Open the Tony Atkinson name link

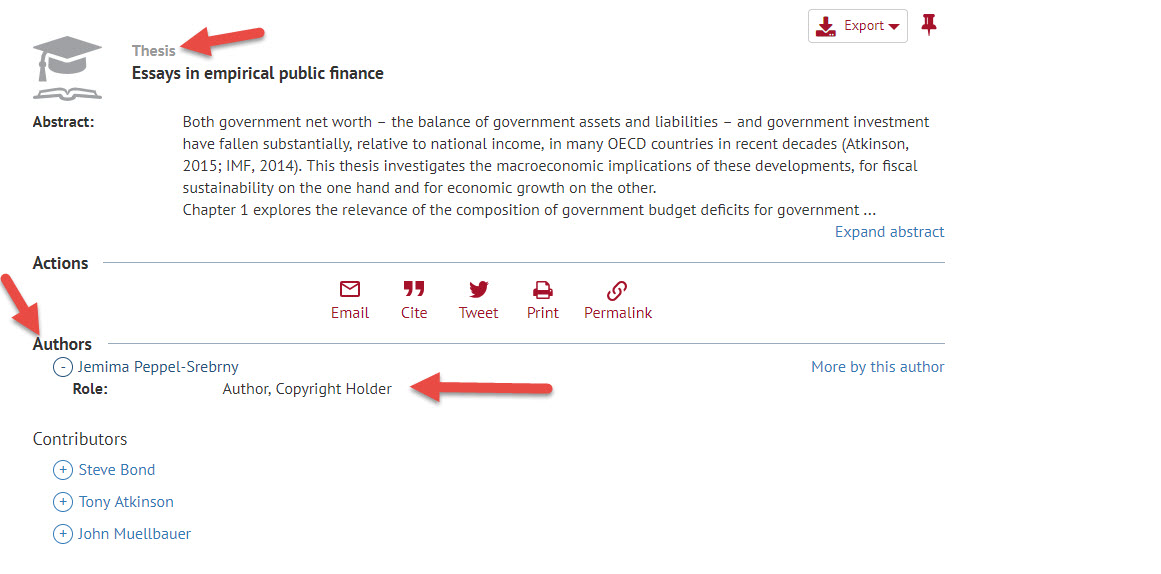tap(126, 501)
